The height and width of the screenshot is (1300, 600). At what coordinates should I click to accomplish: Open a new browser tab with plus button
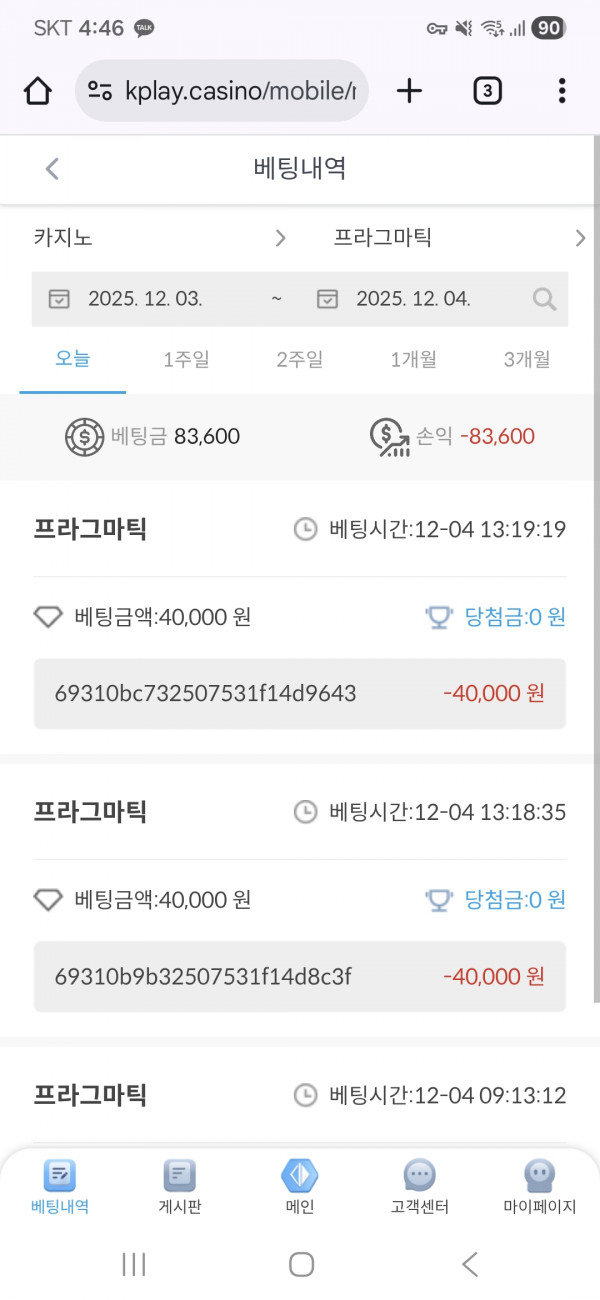[409, 90]
